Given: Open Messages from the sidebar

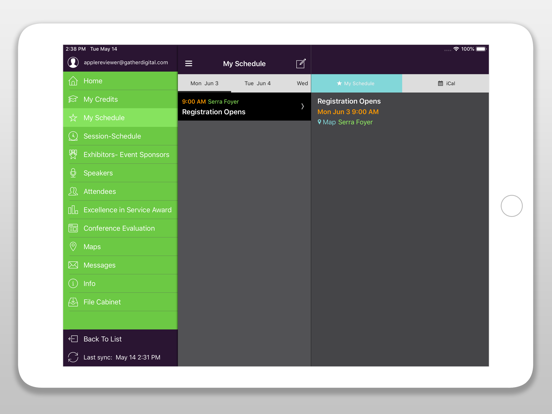Looking at the screenshot, I should coord(120,265).
